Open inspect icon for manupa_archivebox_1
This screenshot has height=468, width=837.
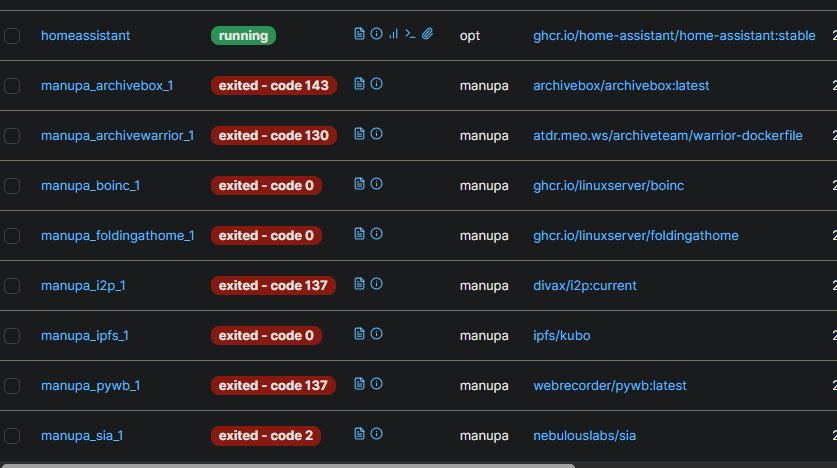376,84
